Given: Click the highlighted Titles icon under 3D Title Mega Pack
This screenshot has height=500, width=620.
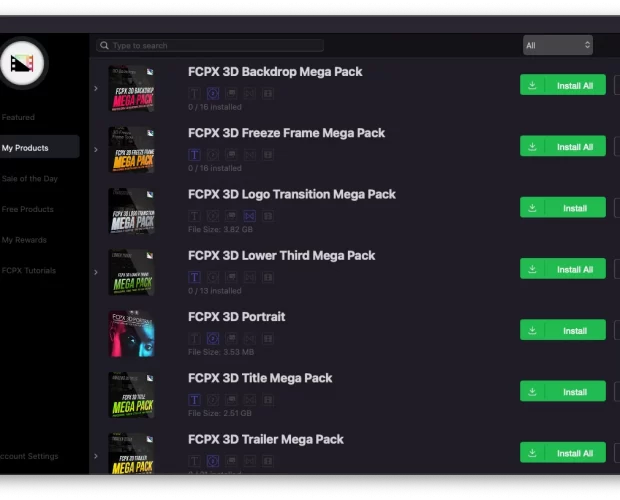Looking at the screenshot, I should pyautogui.click(x=194, y=400).
